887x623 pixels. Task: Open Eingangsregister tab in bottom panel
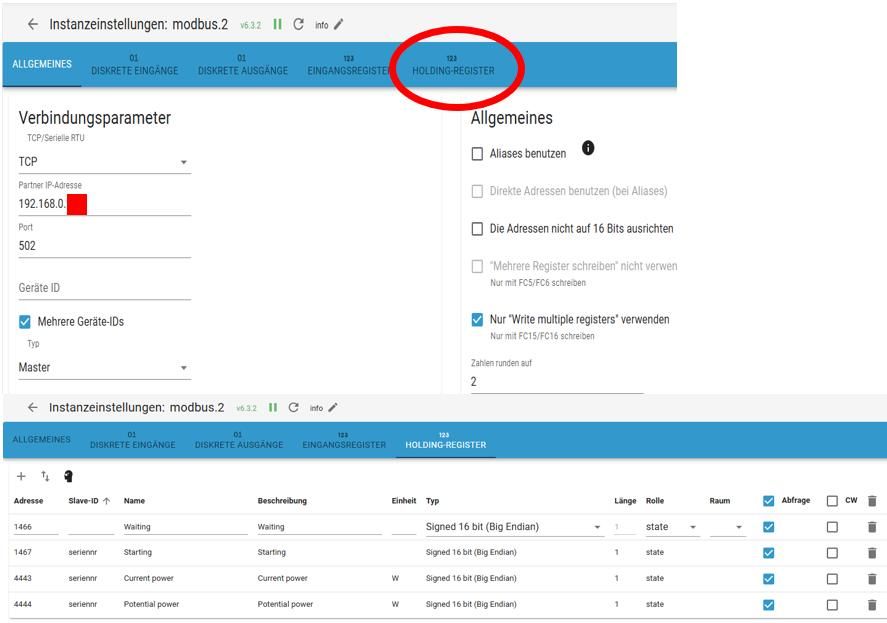[x=344, y=440]
